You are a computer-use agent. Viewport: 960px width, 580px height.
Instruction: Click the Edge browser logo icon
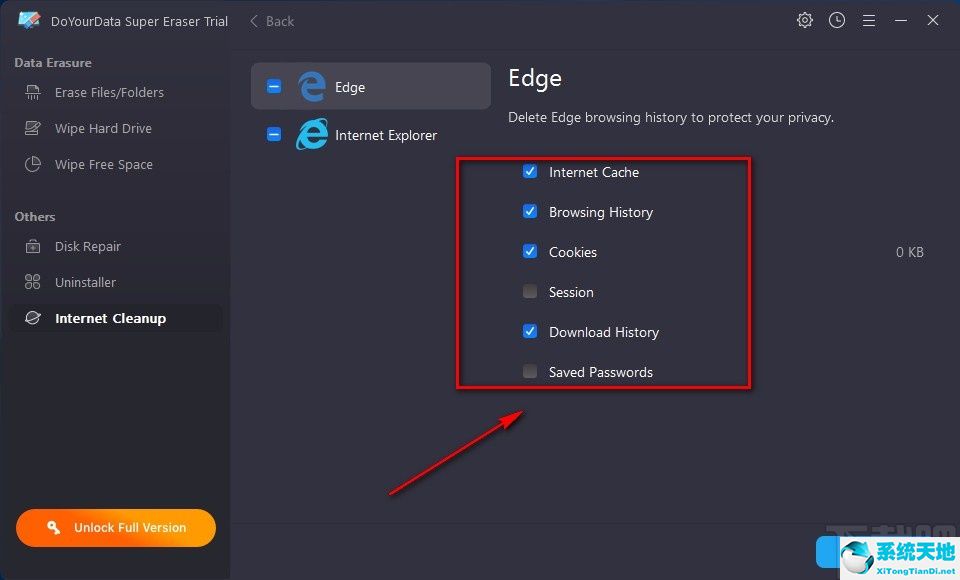click(312, 86)
